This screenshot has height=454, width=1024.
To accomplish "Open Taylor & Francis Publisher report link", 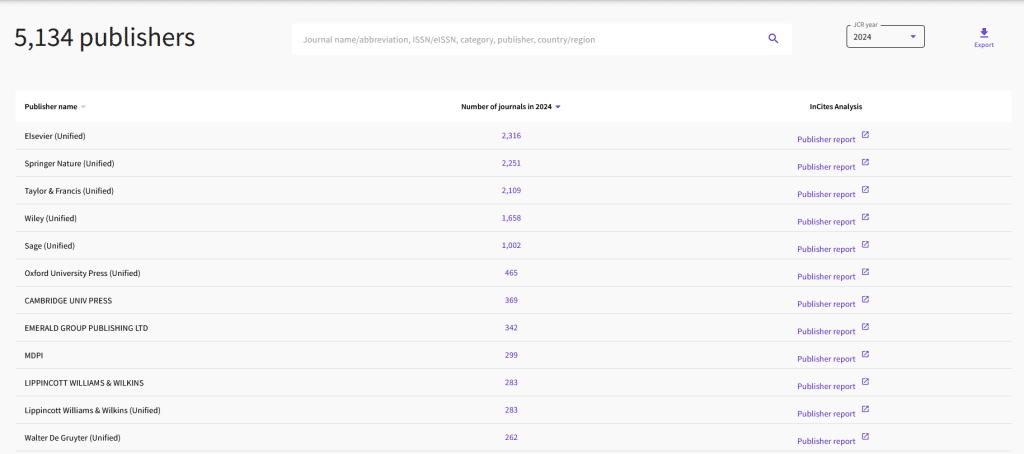I will (826, 194).
